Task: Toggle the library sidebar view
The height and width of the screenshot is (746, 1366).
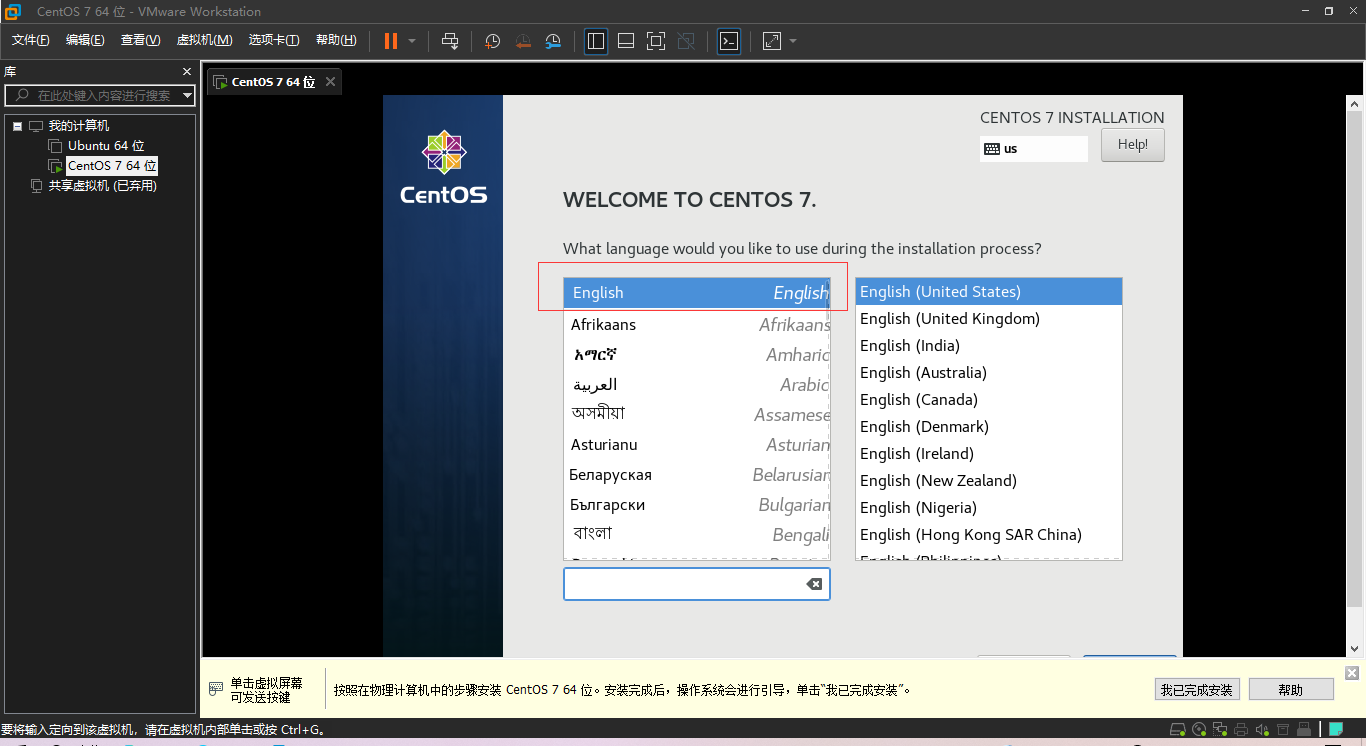Action: pos(596,41)
